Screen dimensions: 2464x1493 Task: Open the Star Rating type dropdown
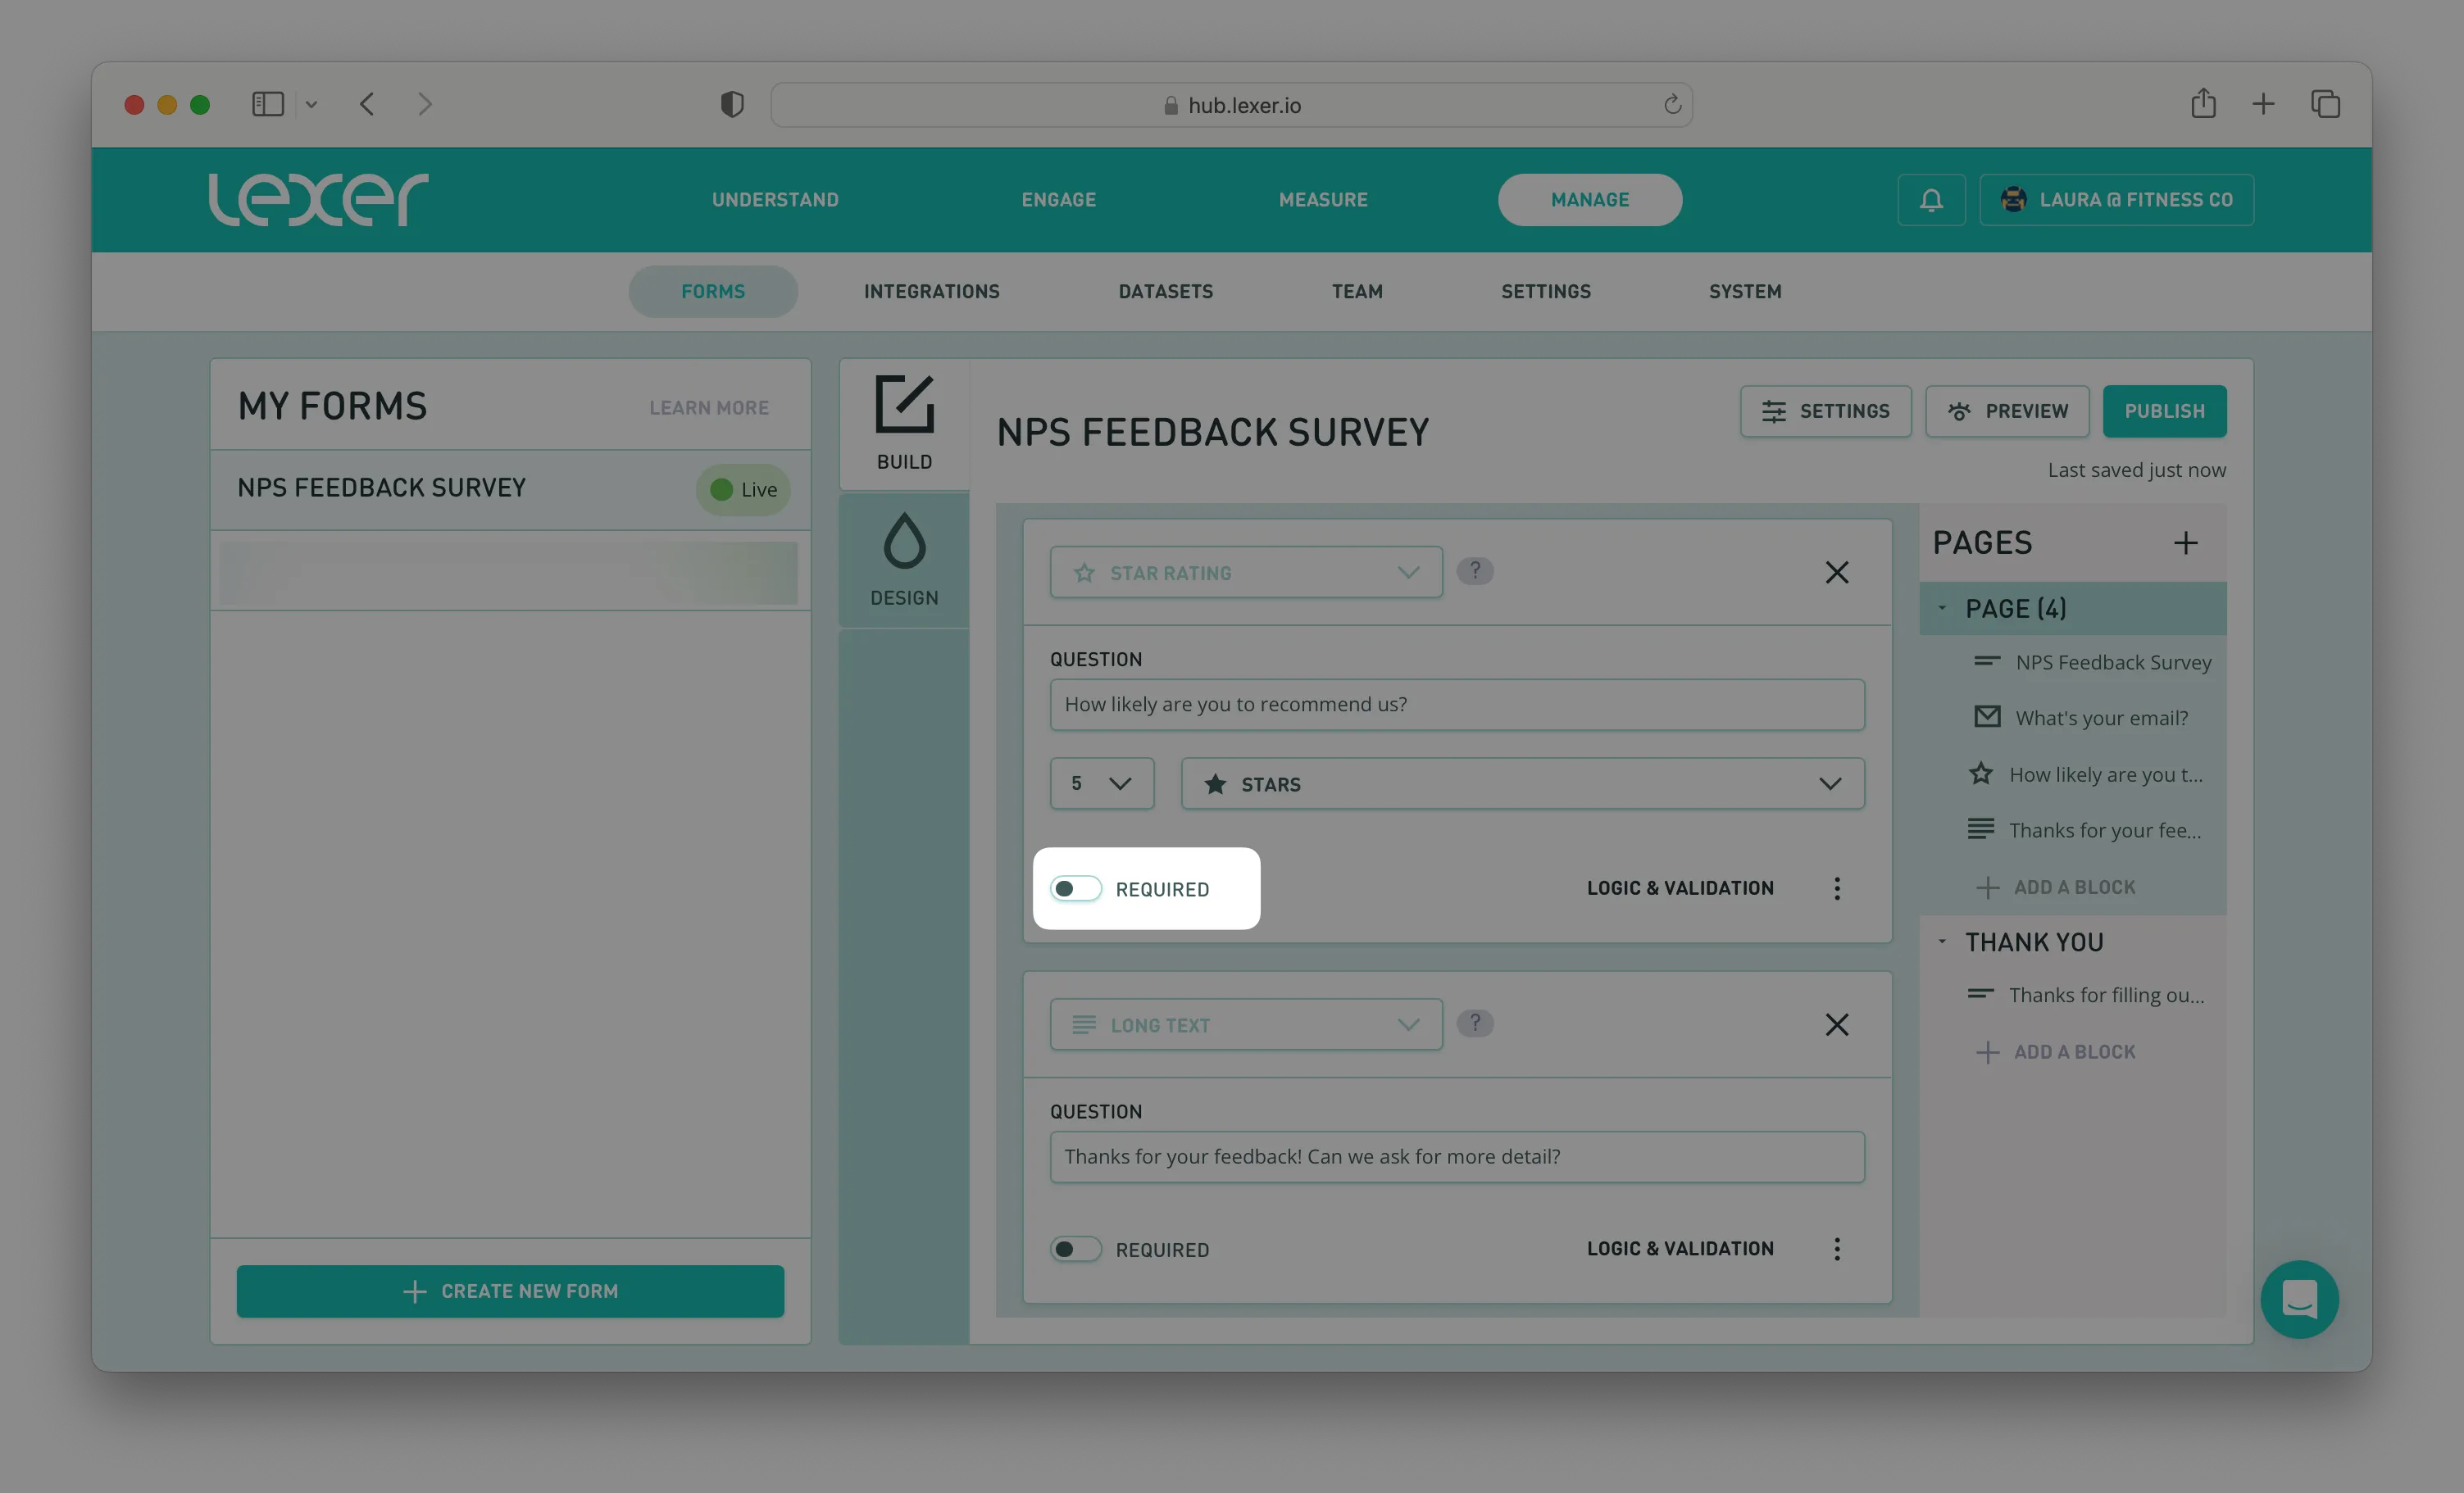pos(1245,573)
